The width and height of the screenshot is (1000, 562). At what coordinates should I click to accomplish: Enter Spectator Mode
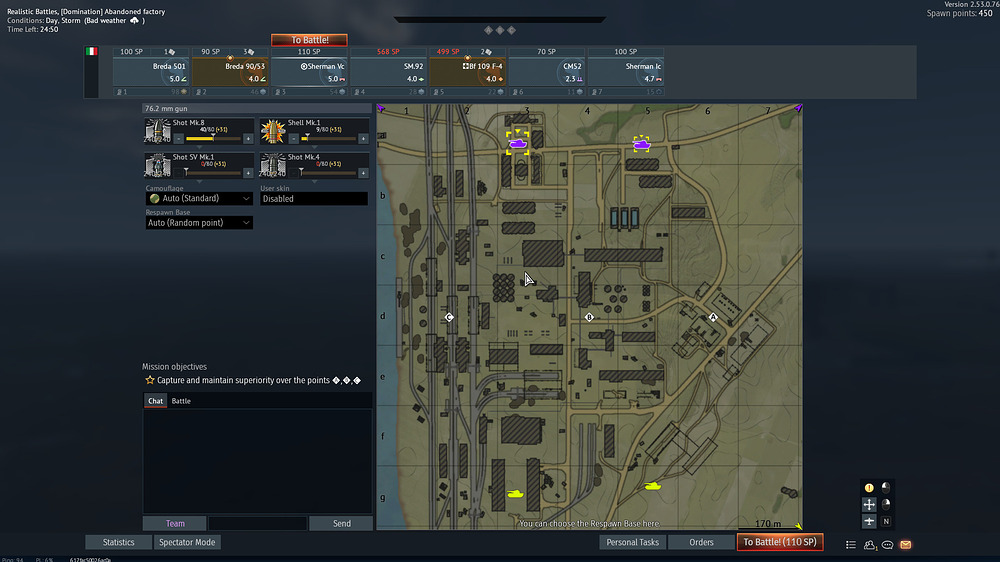pos(187,542)
